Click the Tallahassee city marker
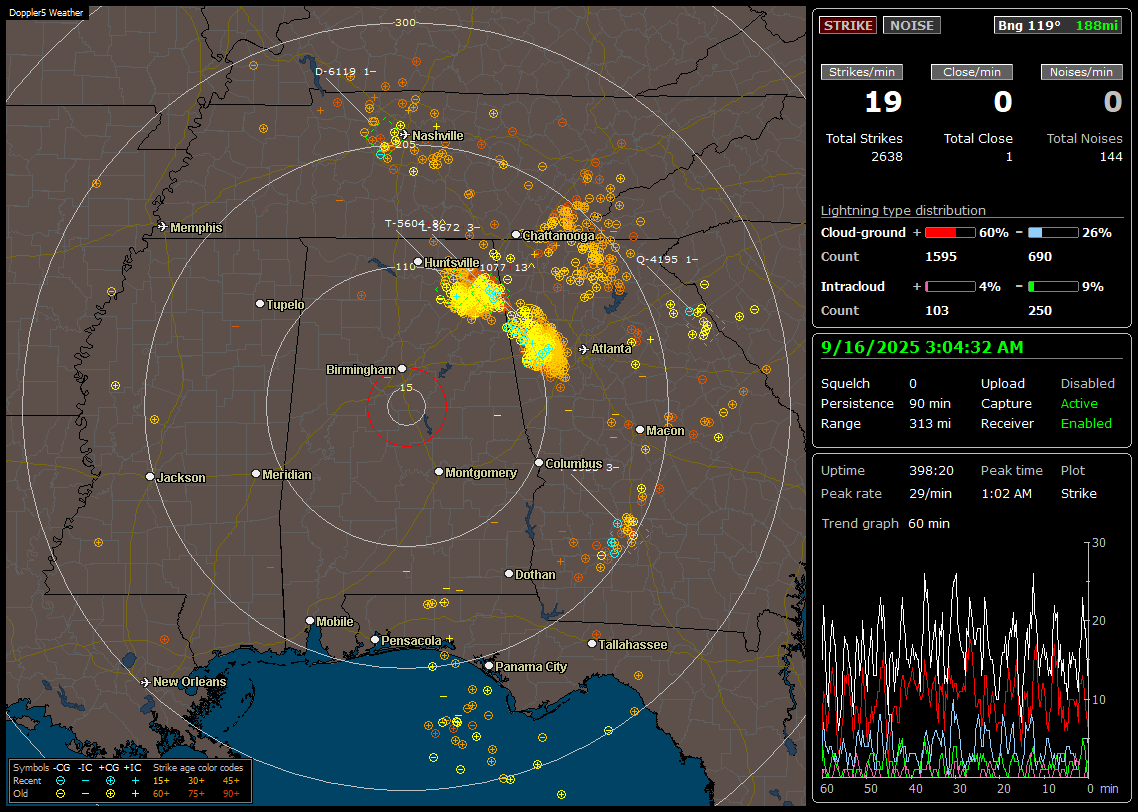1138x812 pixels. (x=592, y=644)
